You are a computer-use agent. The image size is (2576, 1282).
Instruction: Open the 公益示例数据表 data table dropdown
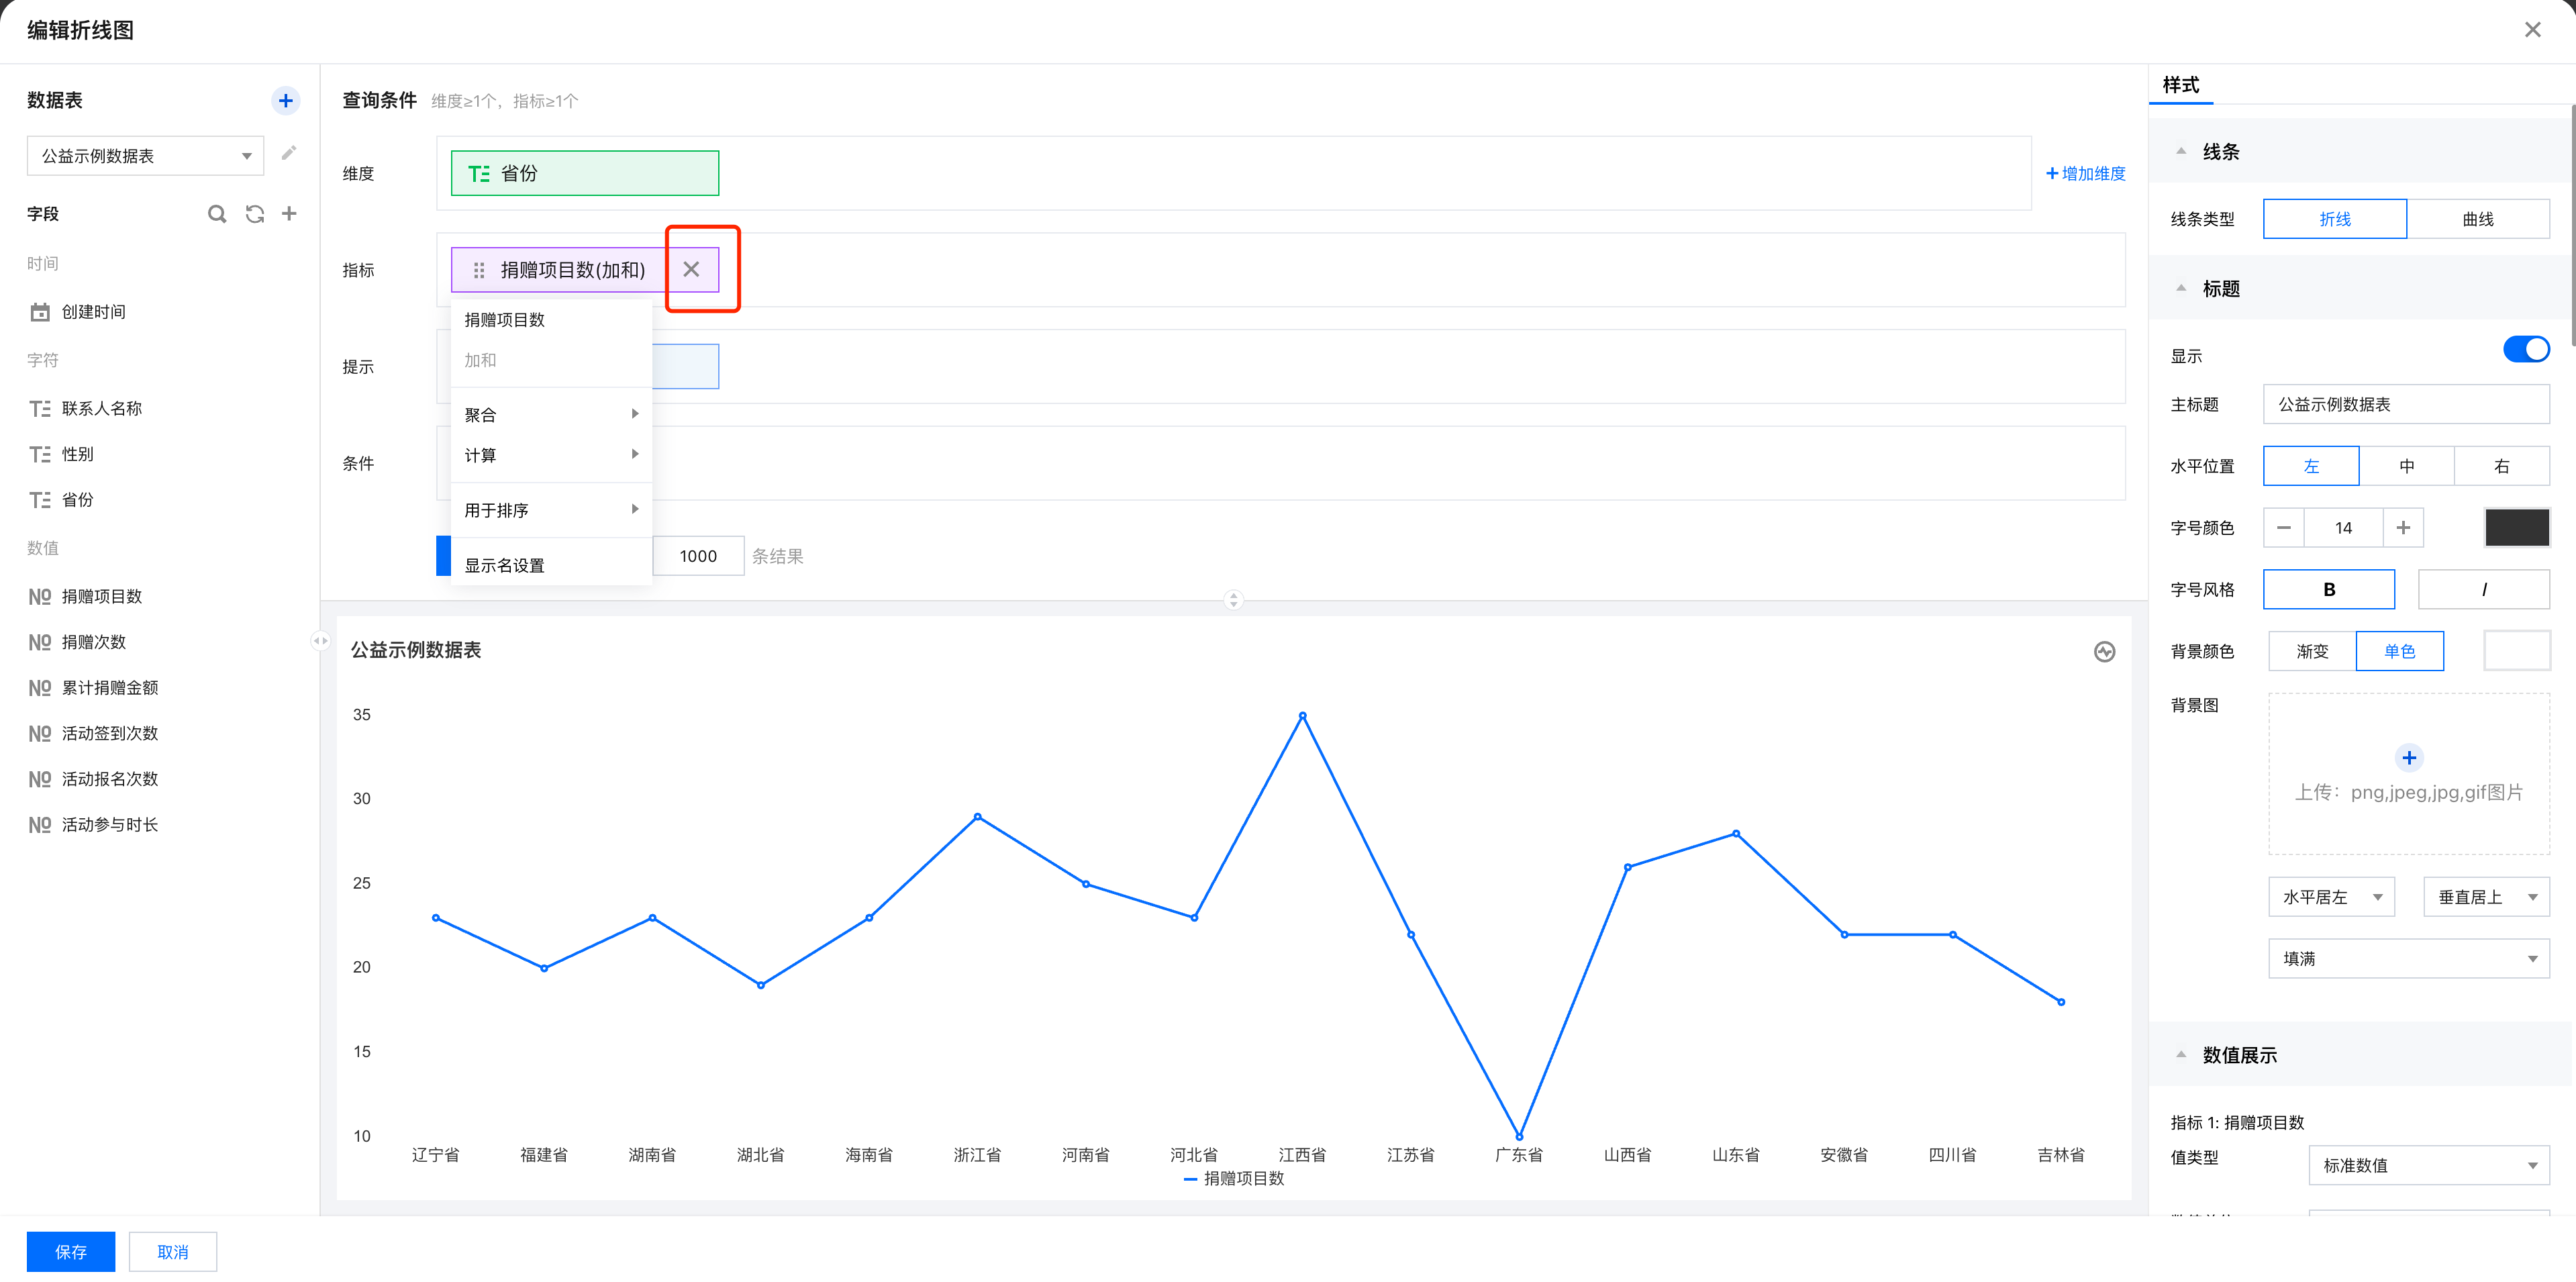pos(145,156)
